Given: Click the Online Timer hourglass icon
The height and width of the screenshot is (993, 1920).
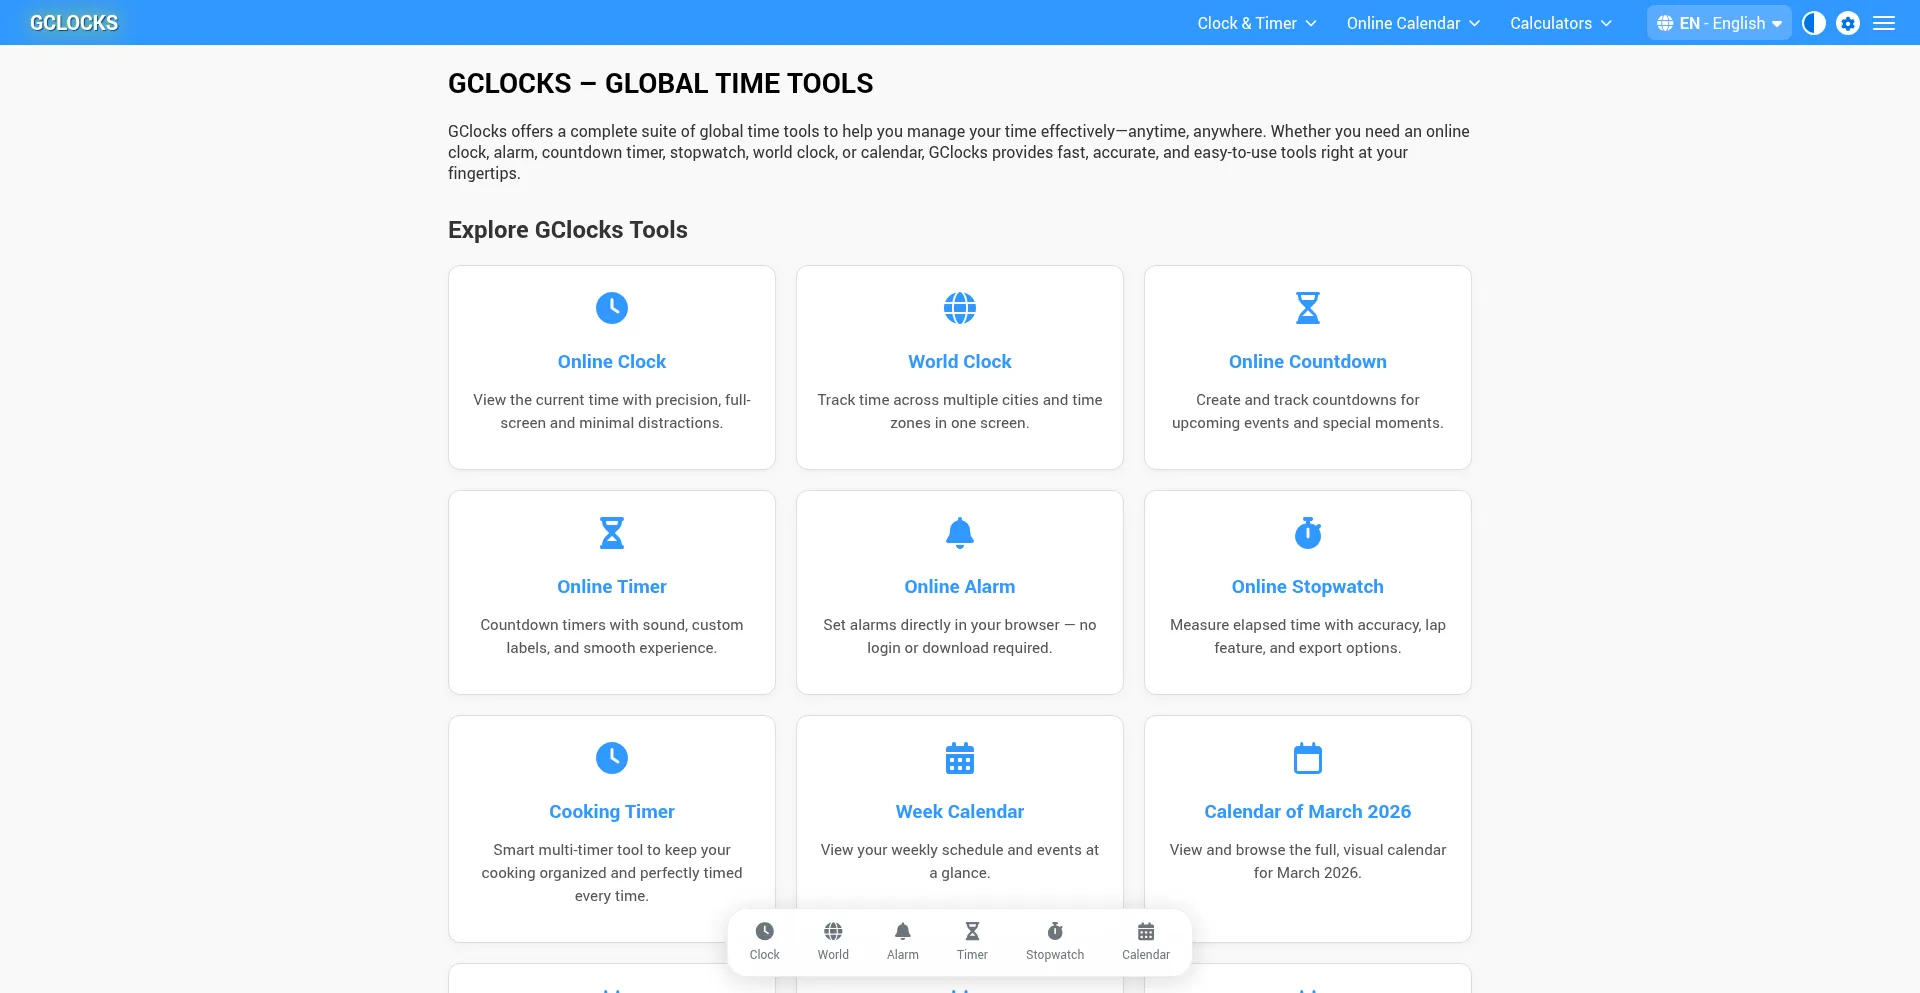Looking at the screenshot, I should click(x=612, y=533).
